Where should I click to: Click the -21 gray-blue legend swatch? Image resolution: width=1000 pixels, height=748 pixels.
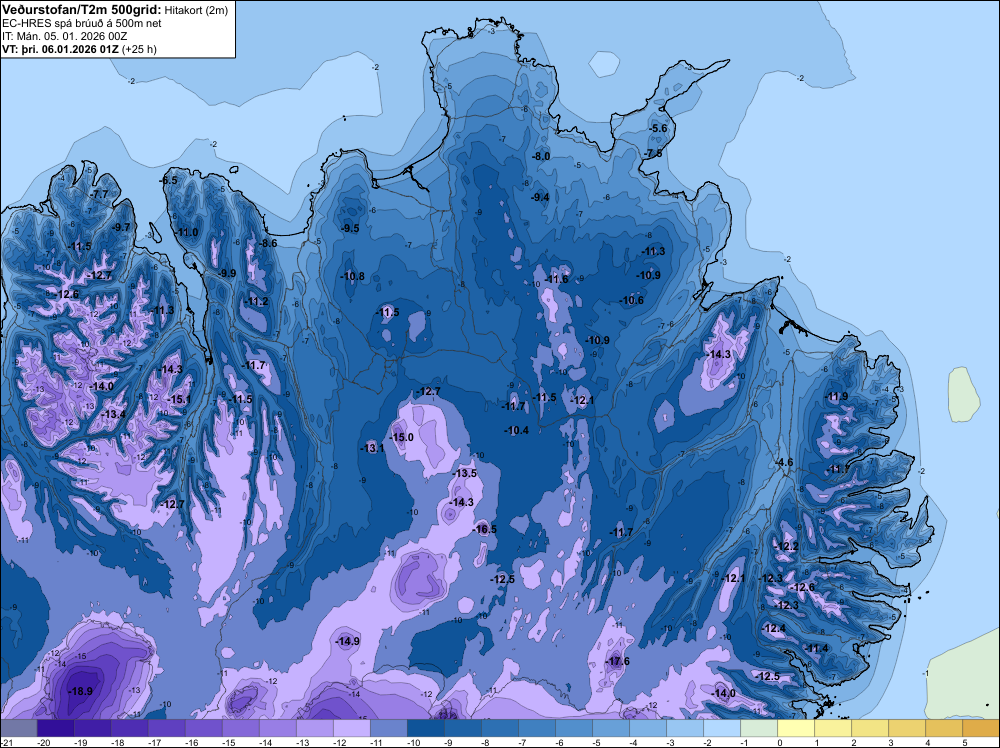tap(18, 728)
